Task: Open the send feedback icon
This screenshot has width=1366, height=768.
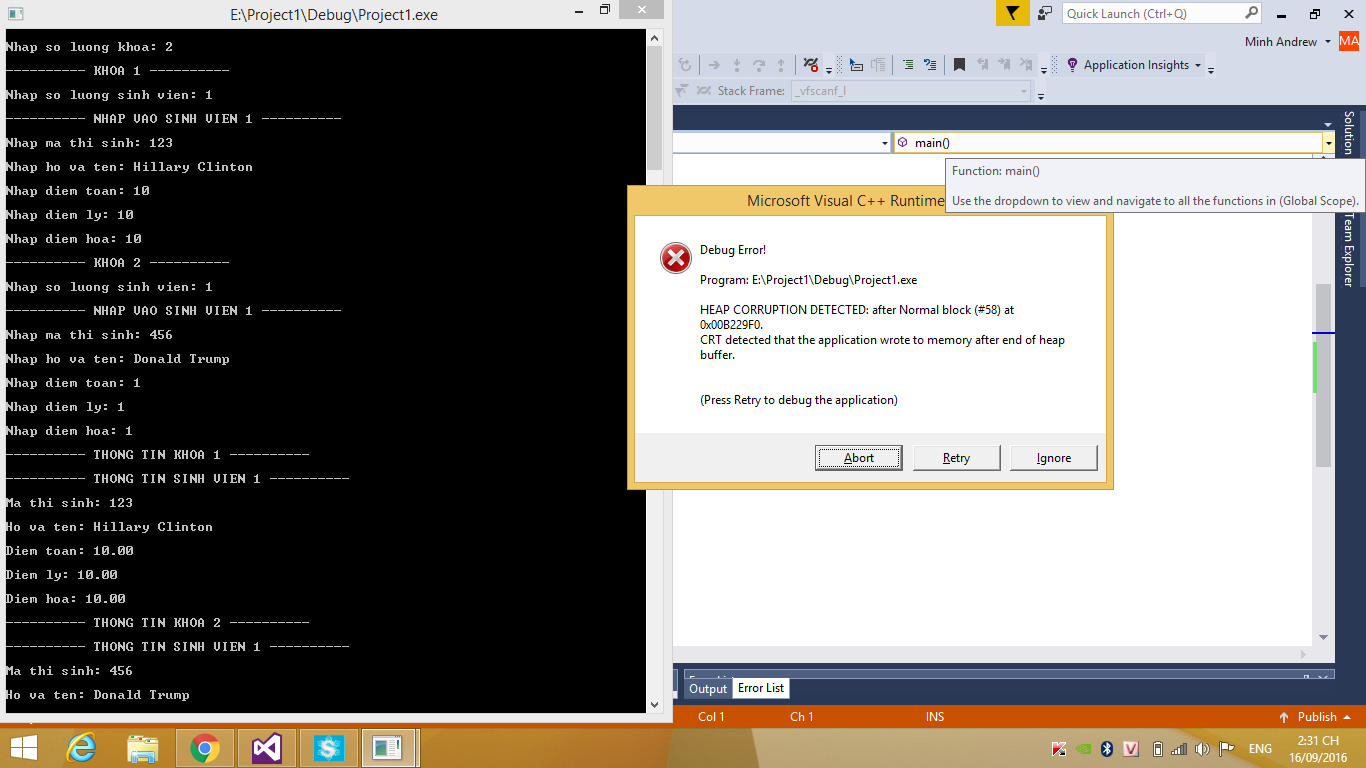Action: tap(1045, 14)
